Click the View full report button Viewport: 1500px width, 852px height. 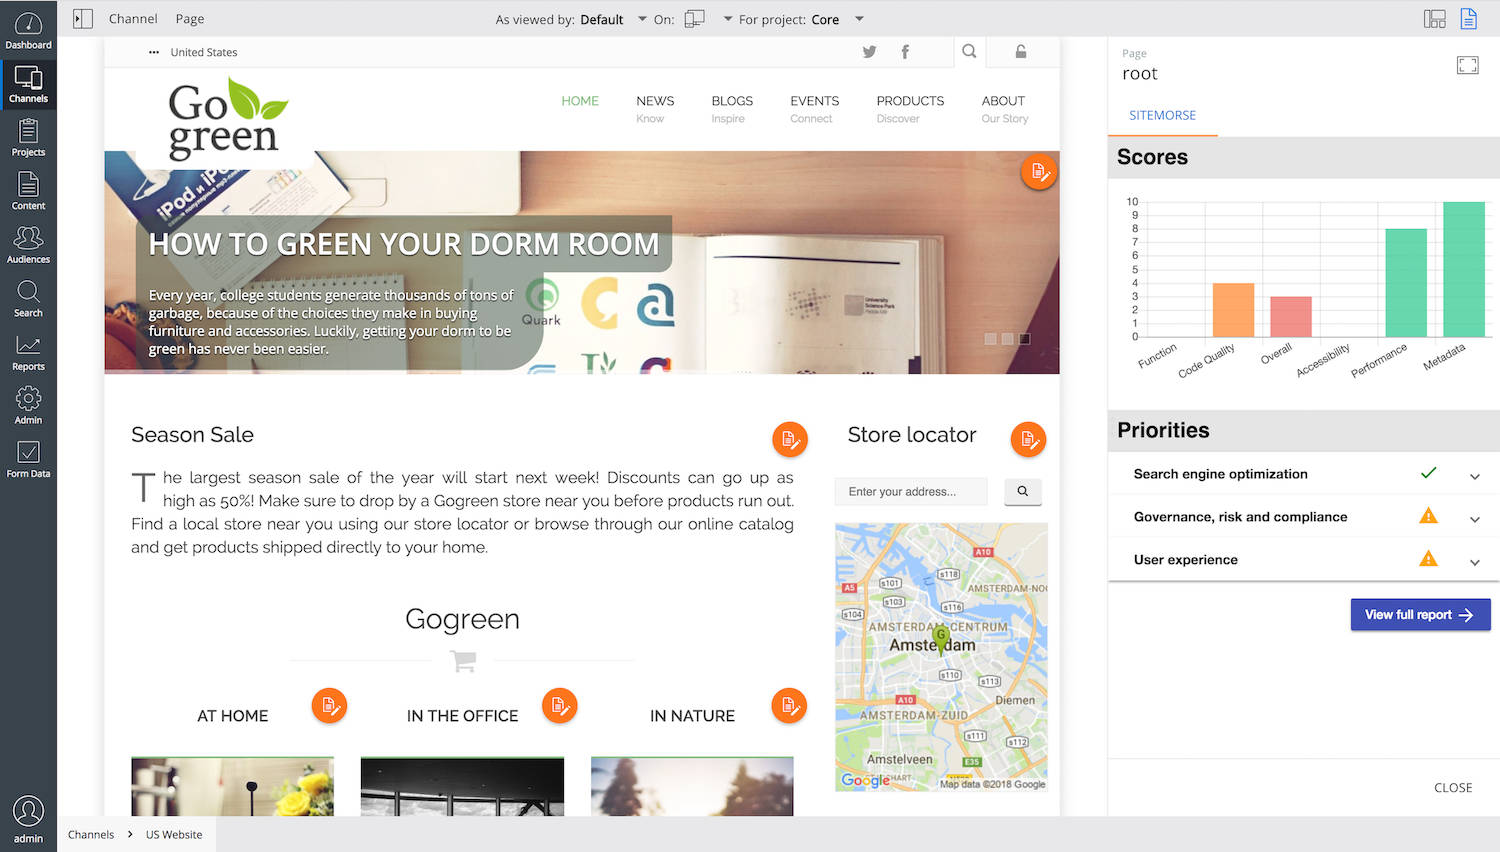tap(1420, 614)
